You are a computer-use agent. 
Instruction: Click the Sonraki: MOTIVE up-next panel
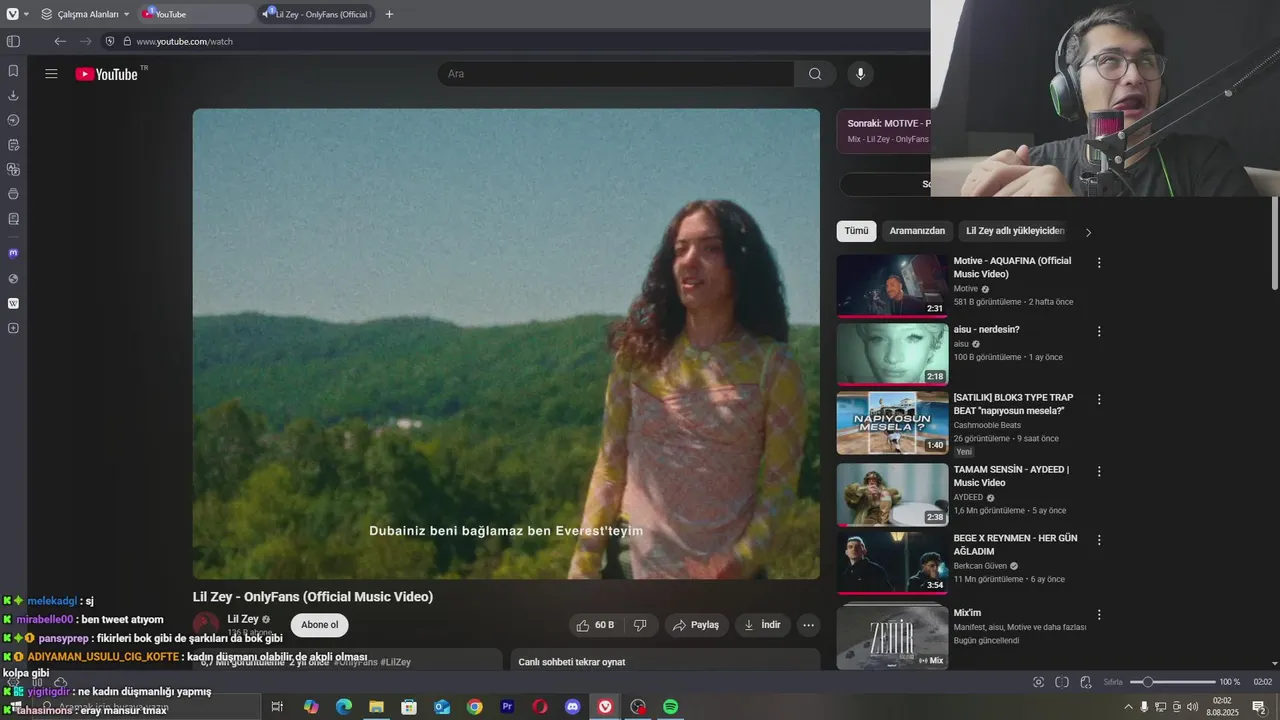coord(885,131)
